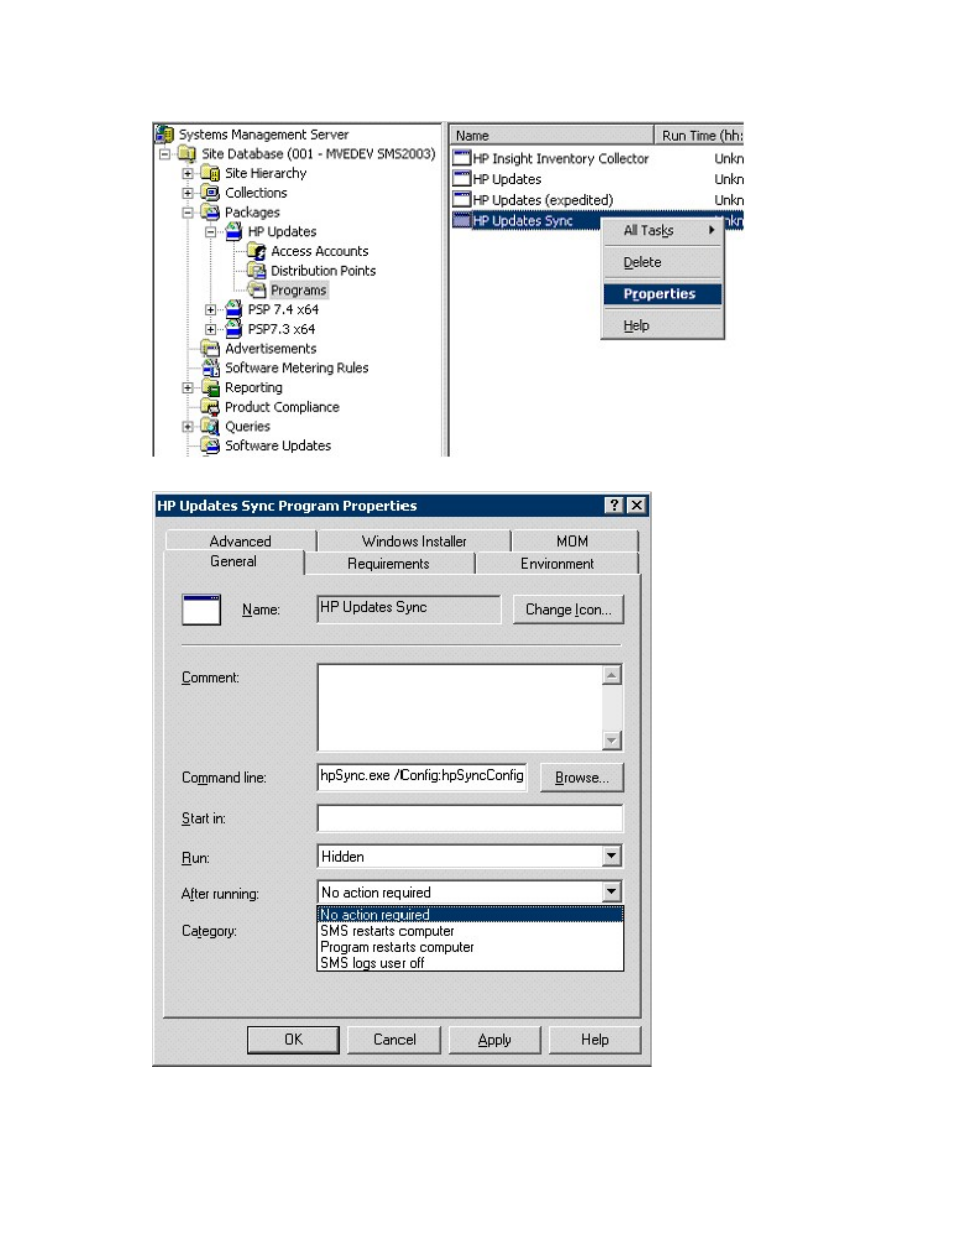This screenshot has width=954, height=1235.
Task: Collapse the HP Updates package node
Action: point(210,232)
